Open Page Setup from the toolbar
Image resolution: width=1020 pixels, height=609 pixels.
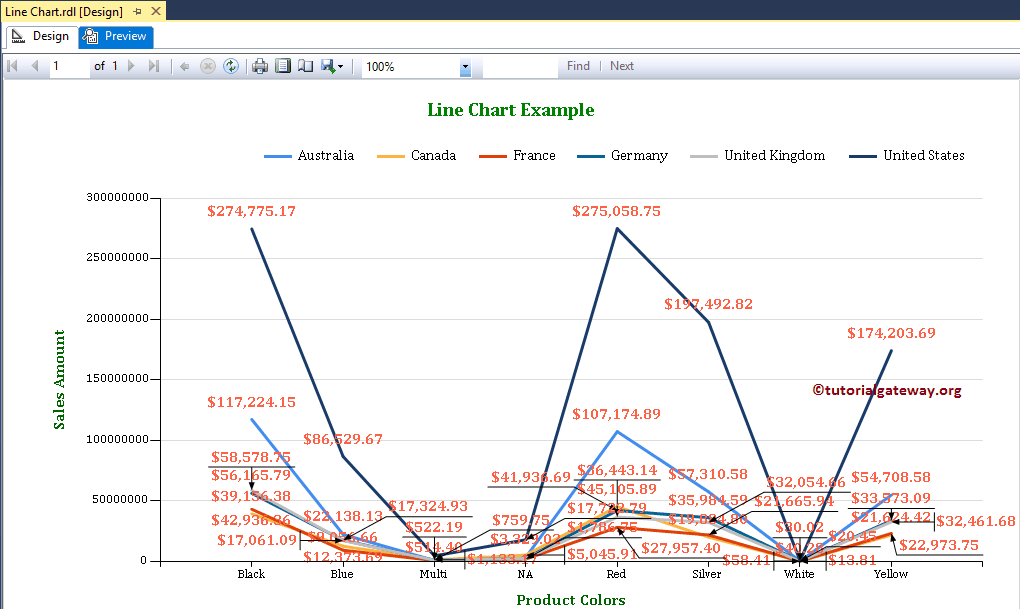coord(304,66)
